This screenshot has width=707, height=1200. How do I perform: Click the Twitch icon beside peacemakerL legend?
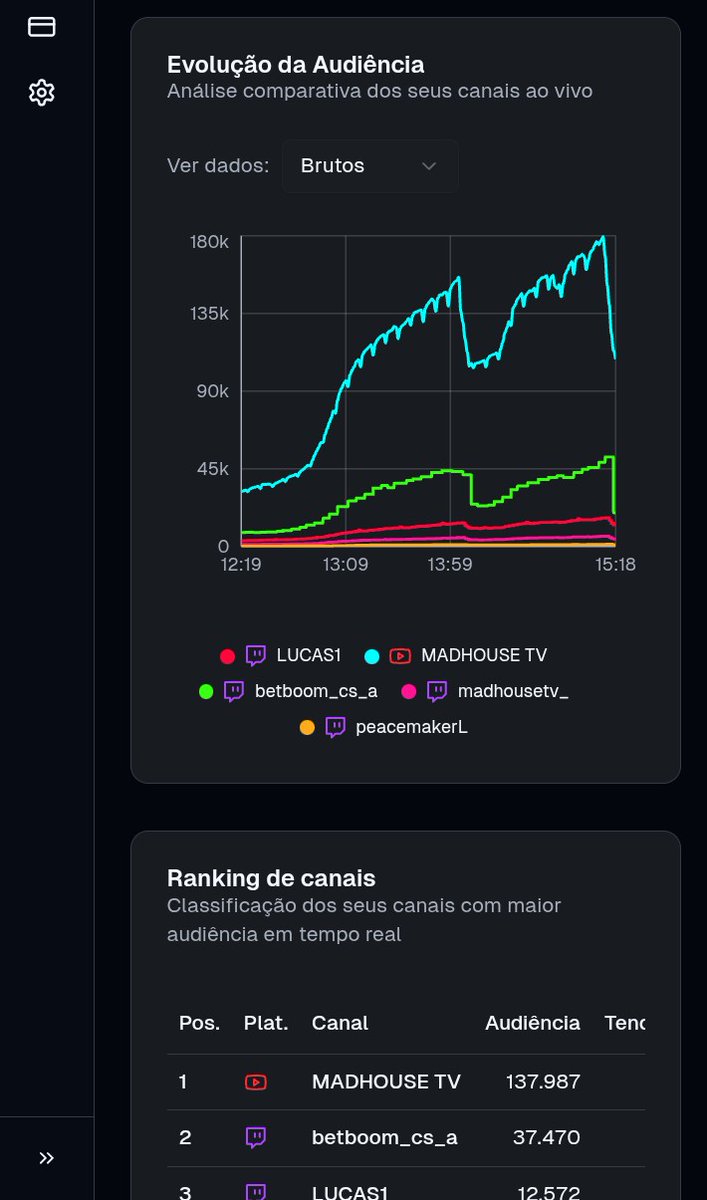[335, 727]
